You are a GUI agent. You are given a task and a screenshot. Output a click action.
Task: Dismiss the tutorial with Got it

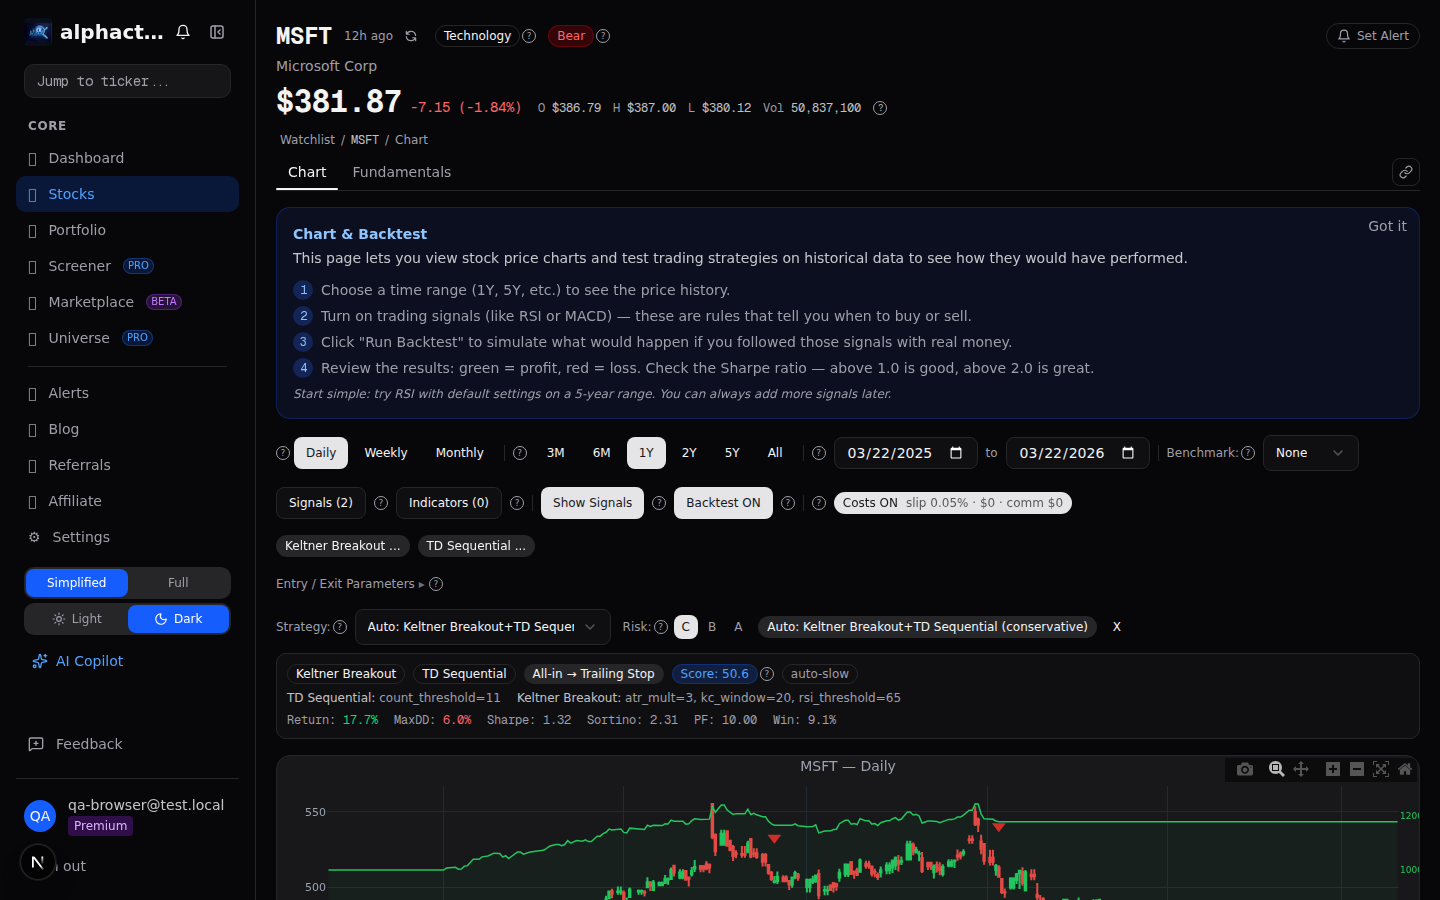(x=1387, y=226)
